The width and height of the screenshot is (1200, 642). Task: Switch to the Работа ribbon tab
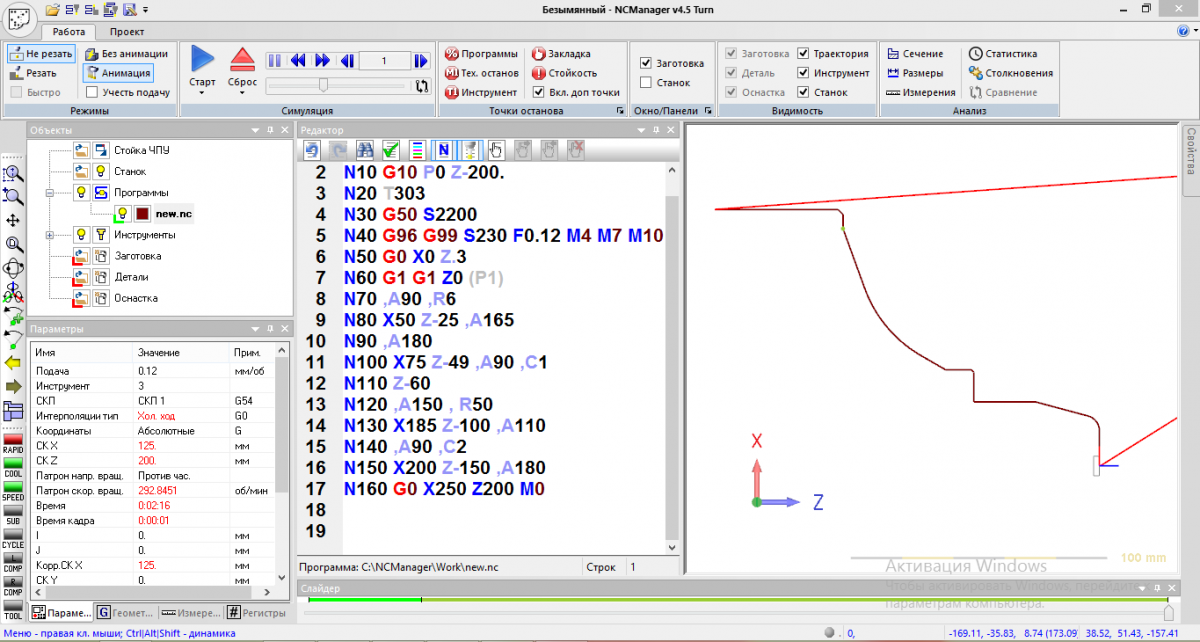tap(69, 32)
